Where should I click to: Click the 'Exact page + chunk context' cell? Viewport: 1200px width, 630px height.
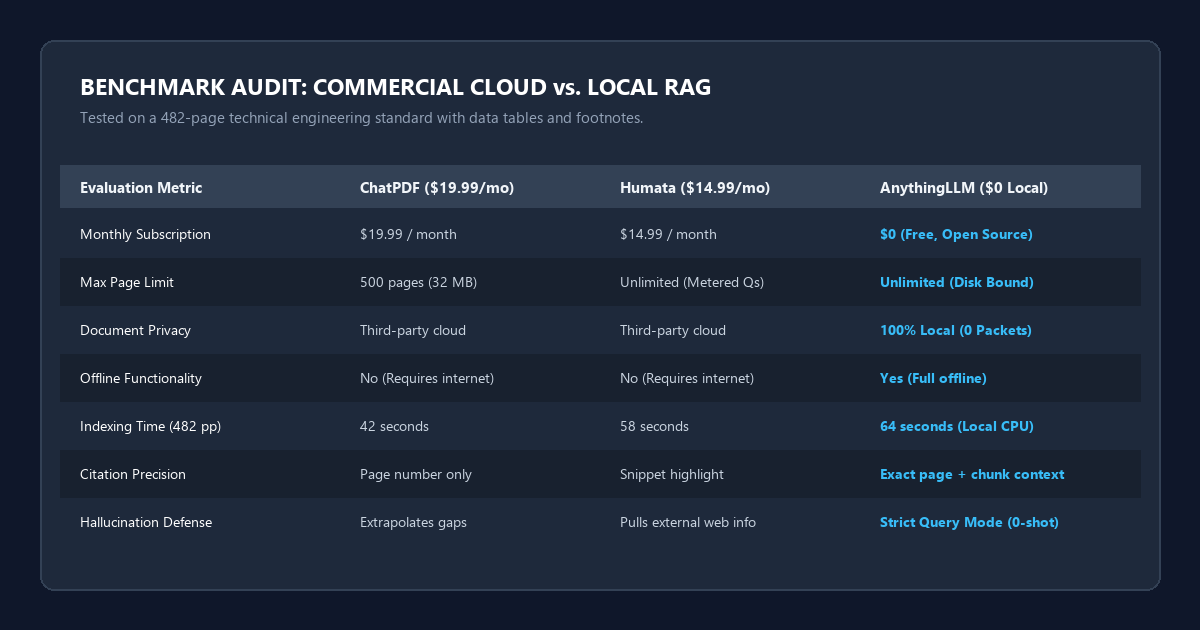click(972, 474)
